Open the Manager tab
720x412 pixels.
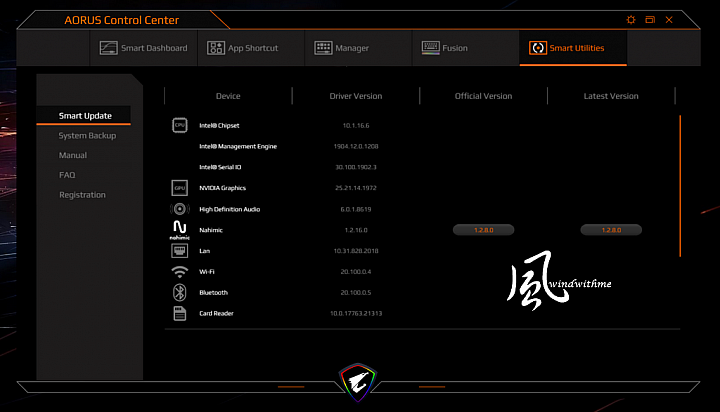coord(359,48)
